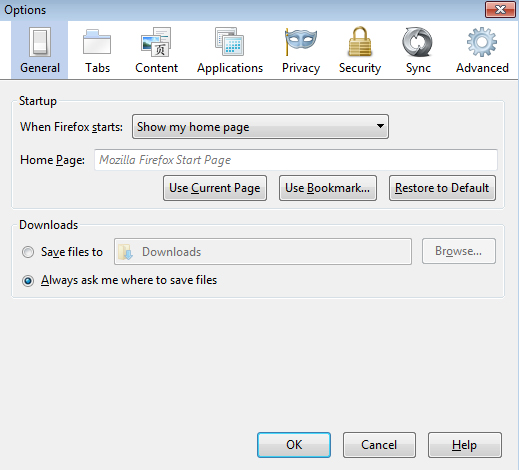519x470 pixels.
Task: Click the Security tab label text
Action: tap(360, 68)
